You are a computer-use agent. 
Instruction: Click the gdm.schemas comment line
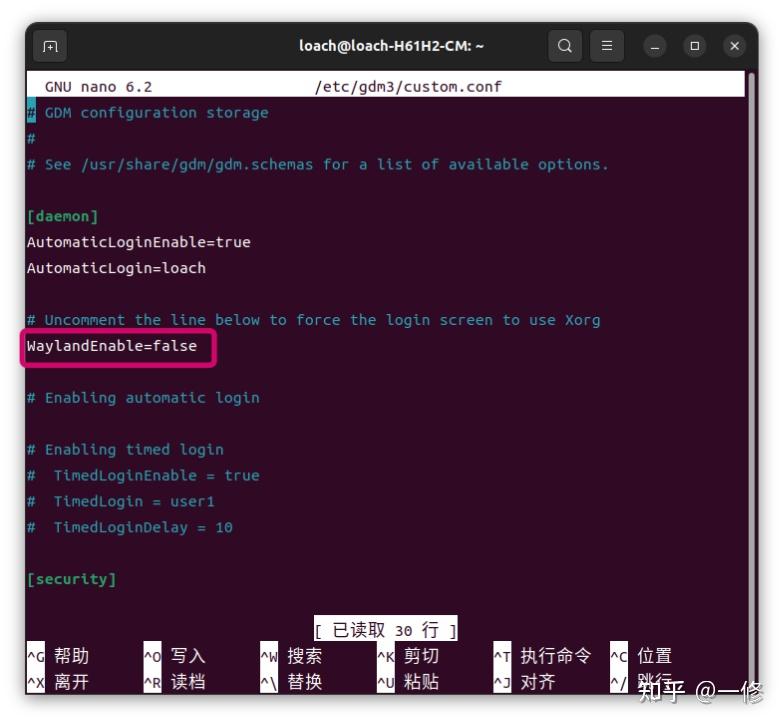[x=318, y=165]
